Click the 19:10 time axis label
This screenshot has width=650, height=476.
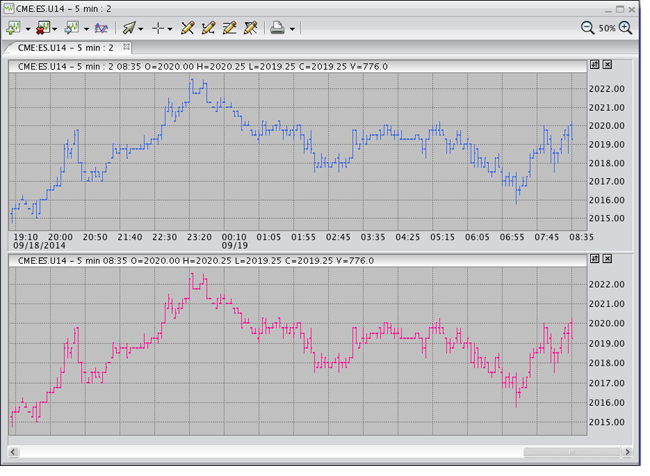point(26,237)
